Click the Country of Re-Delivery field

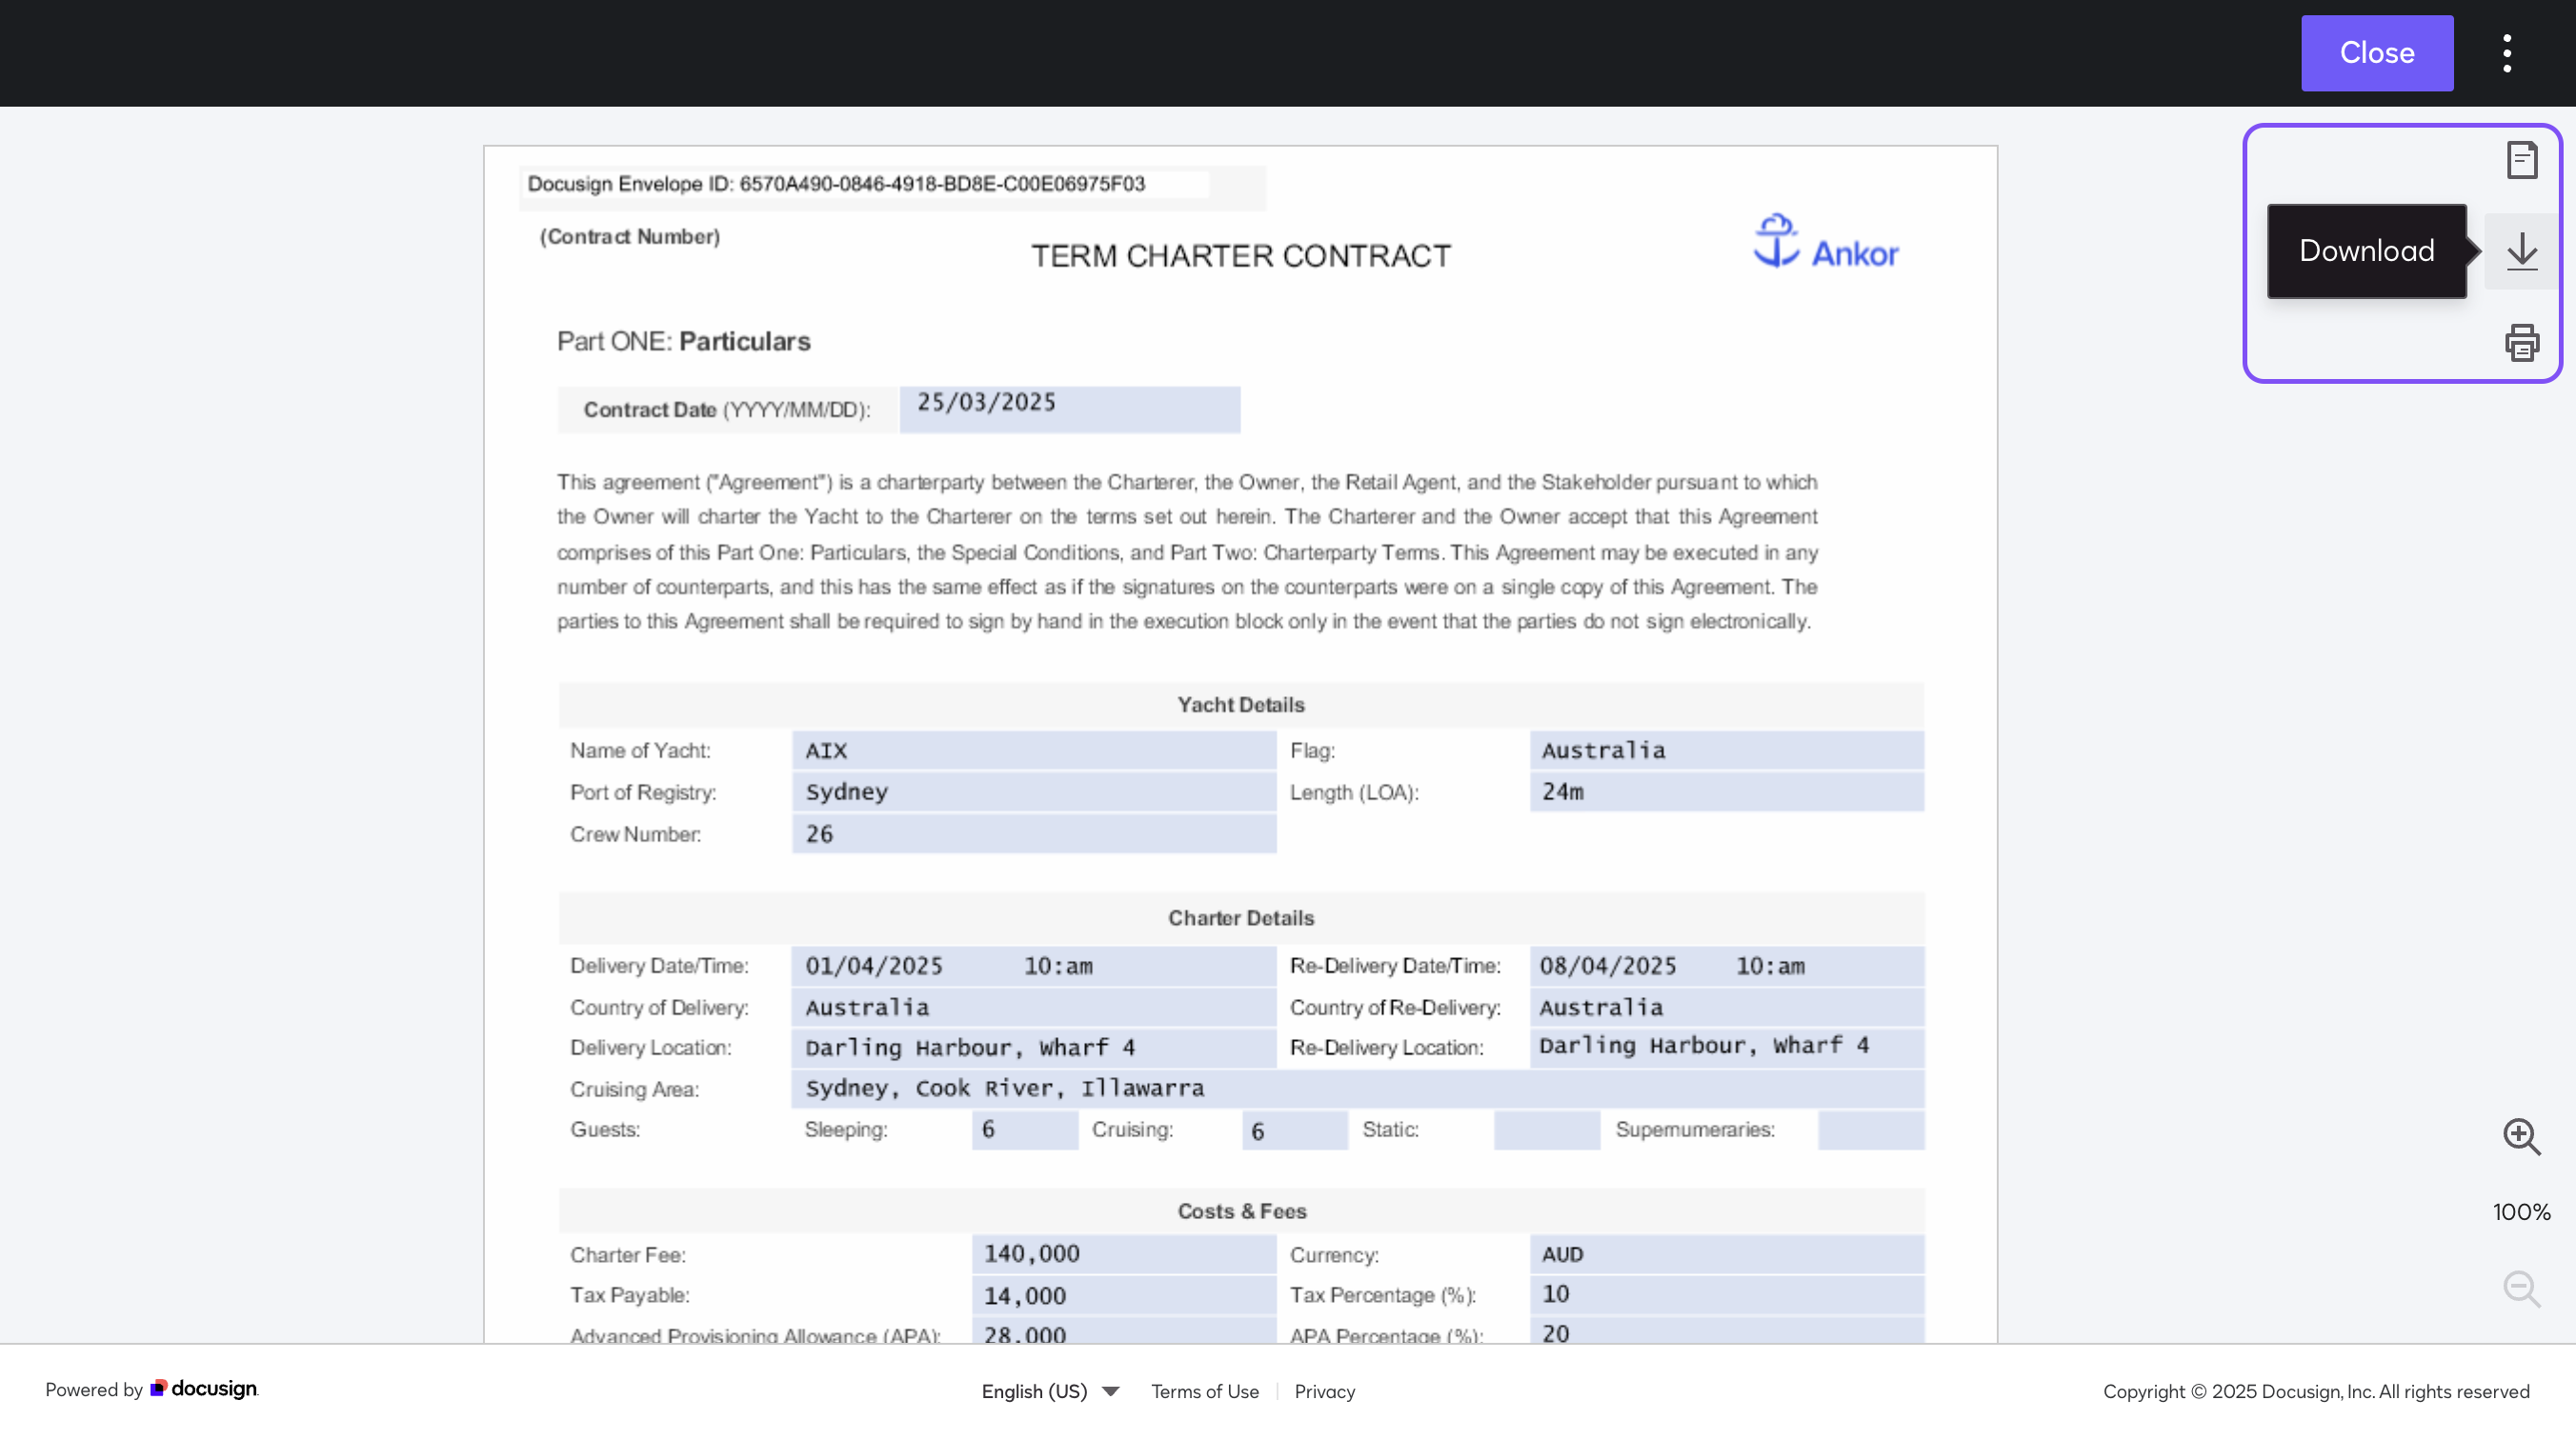(1726, 1007)
